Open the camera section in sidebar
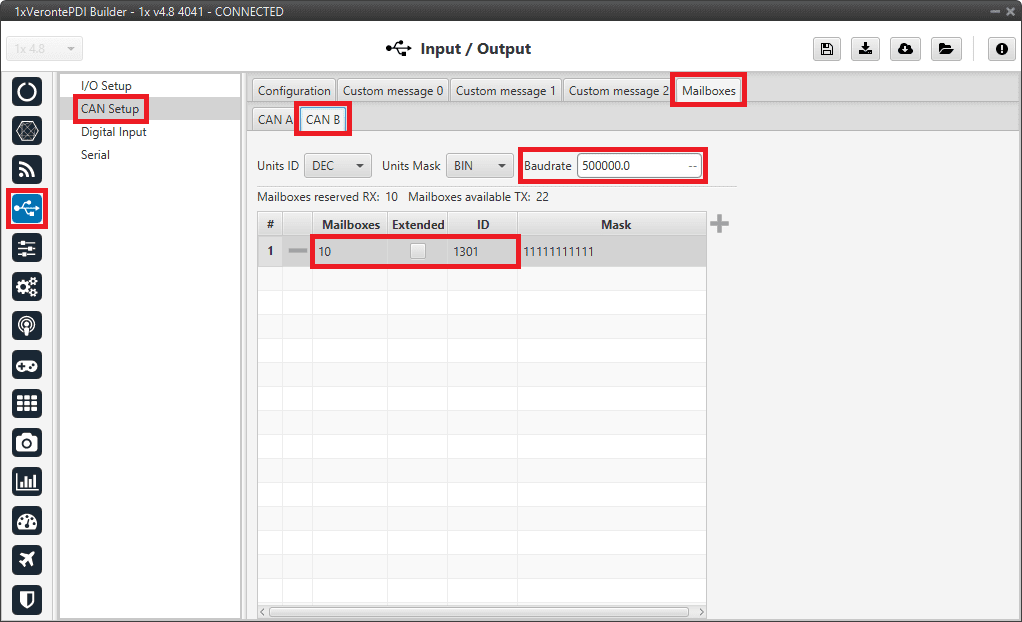Screen dimensions: 1022x622 click(27, 442)
